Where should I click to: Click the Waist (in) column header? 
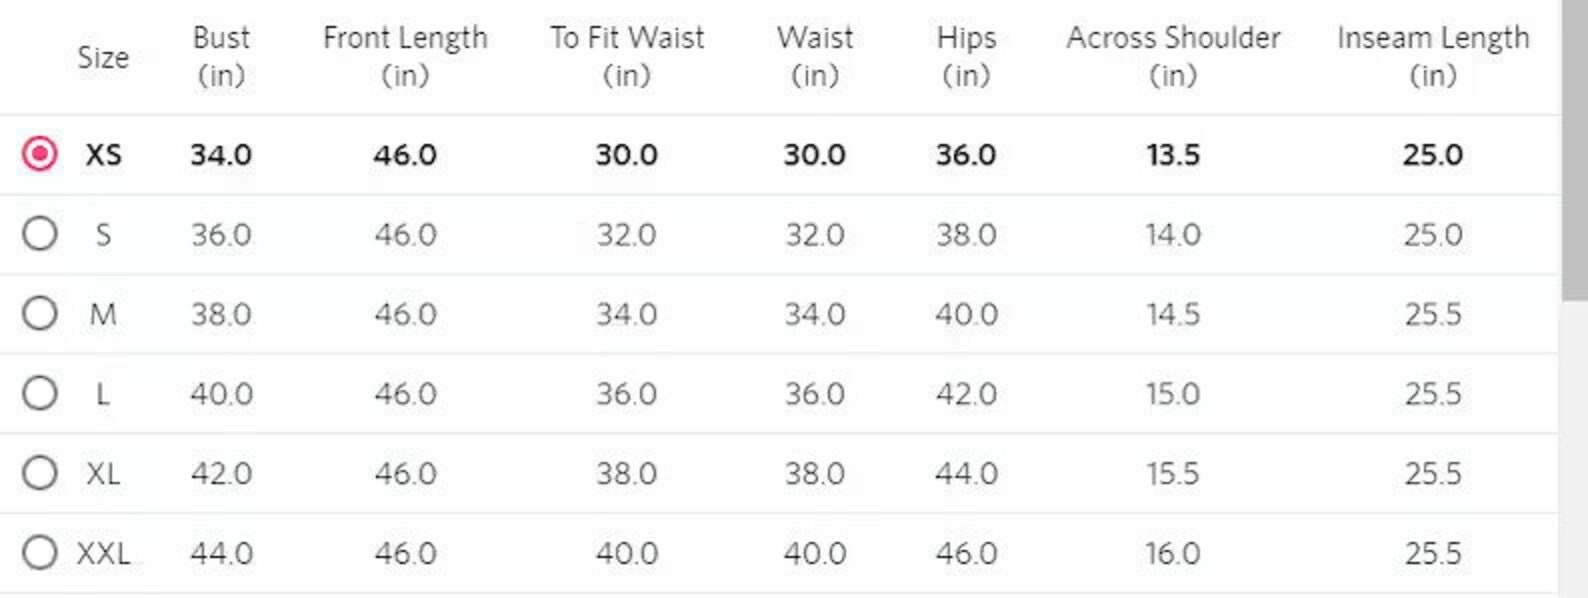point(815,56)
